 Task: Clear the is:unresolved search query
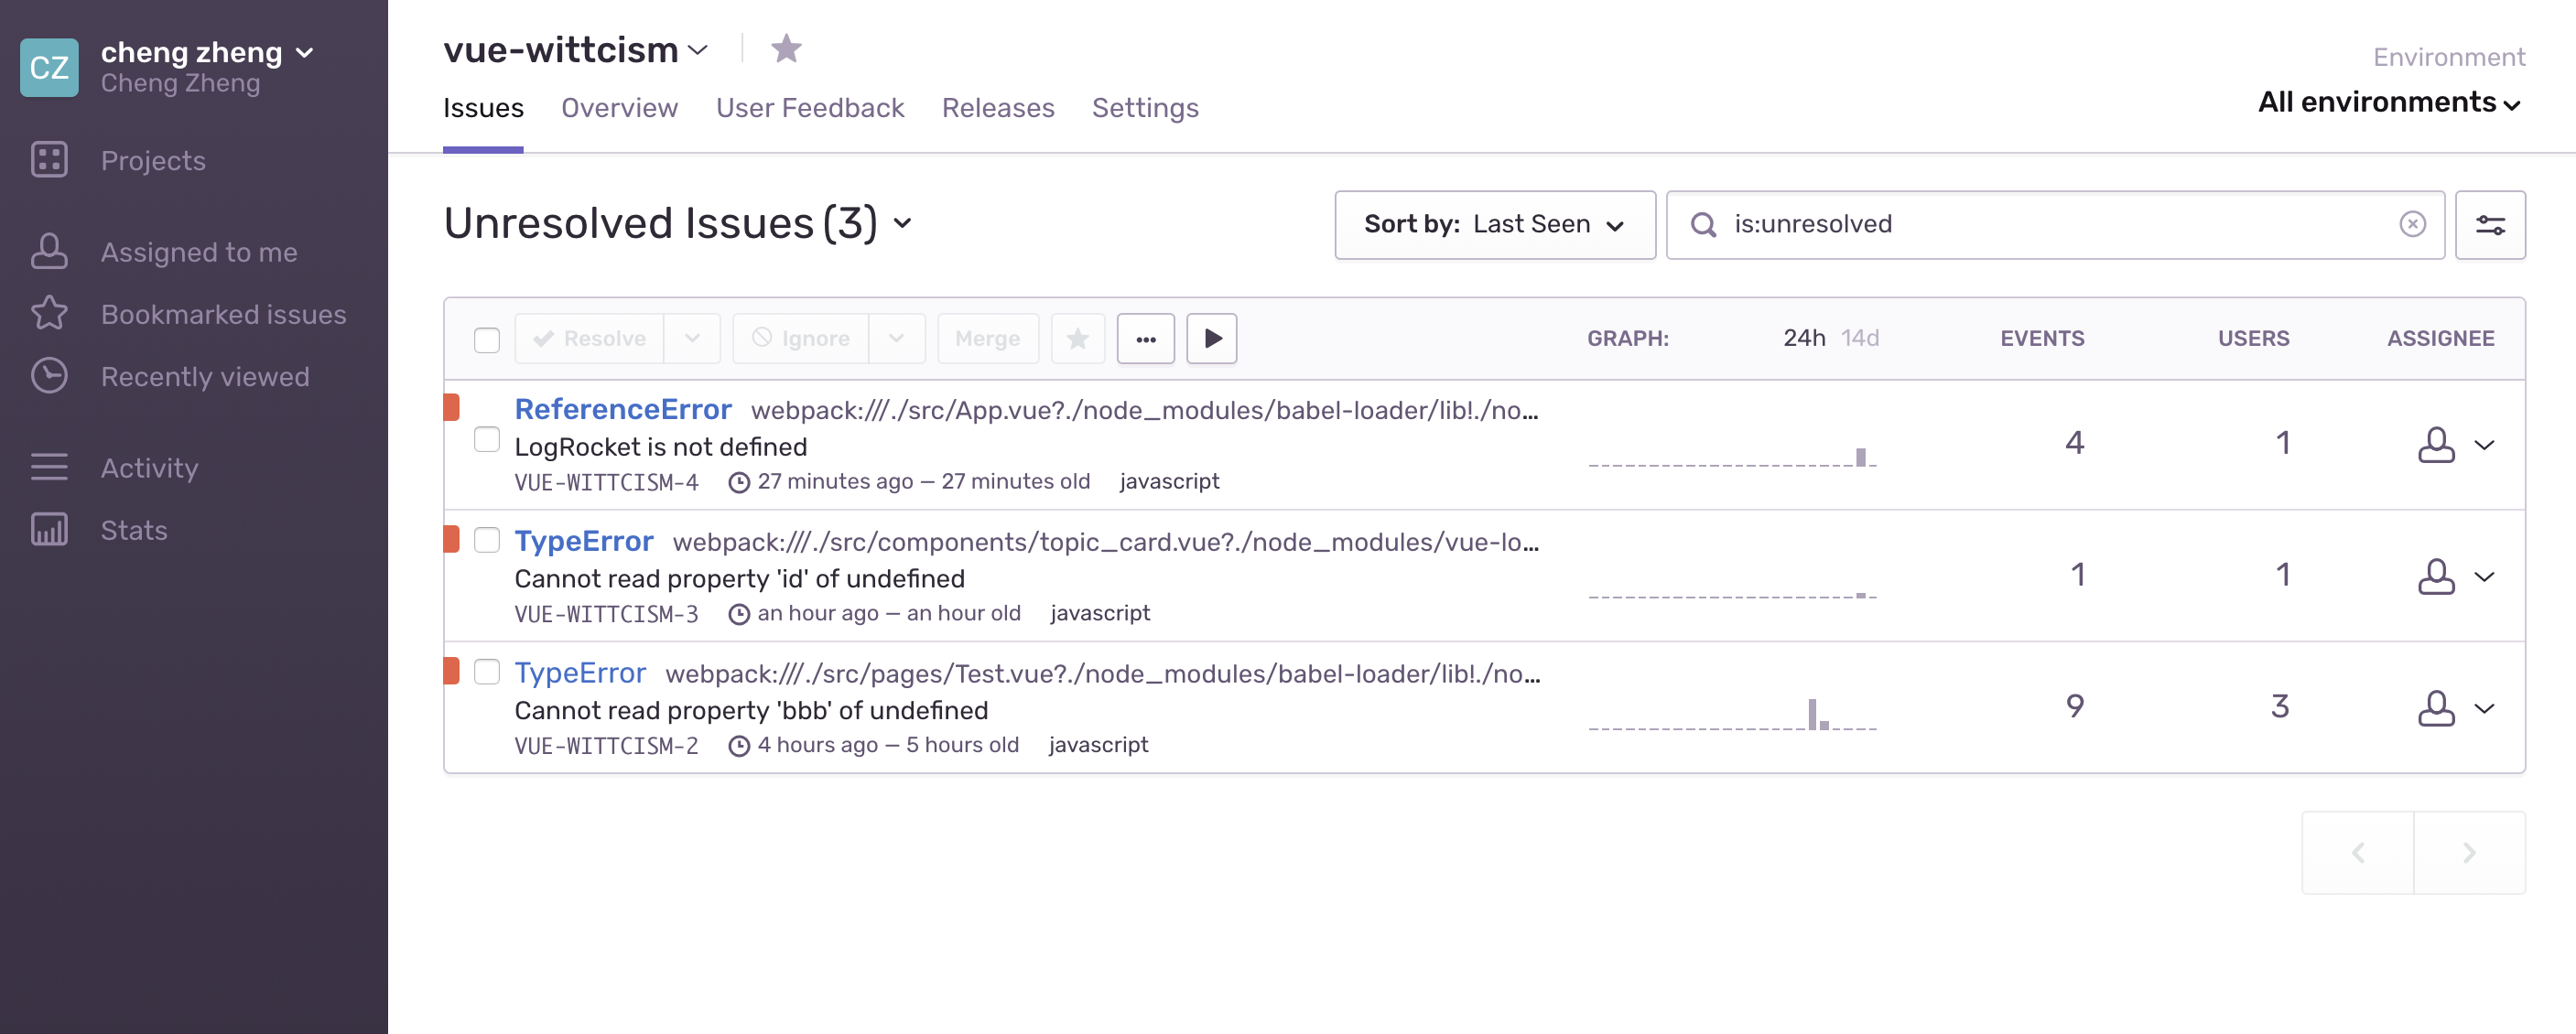[x=2412, y=224]
